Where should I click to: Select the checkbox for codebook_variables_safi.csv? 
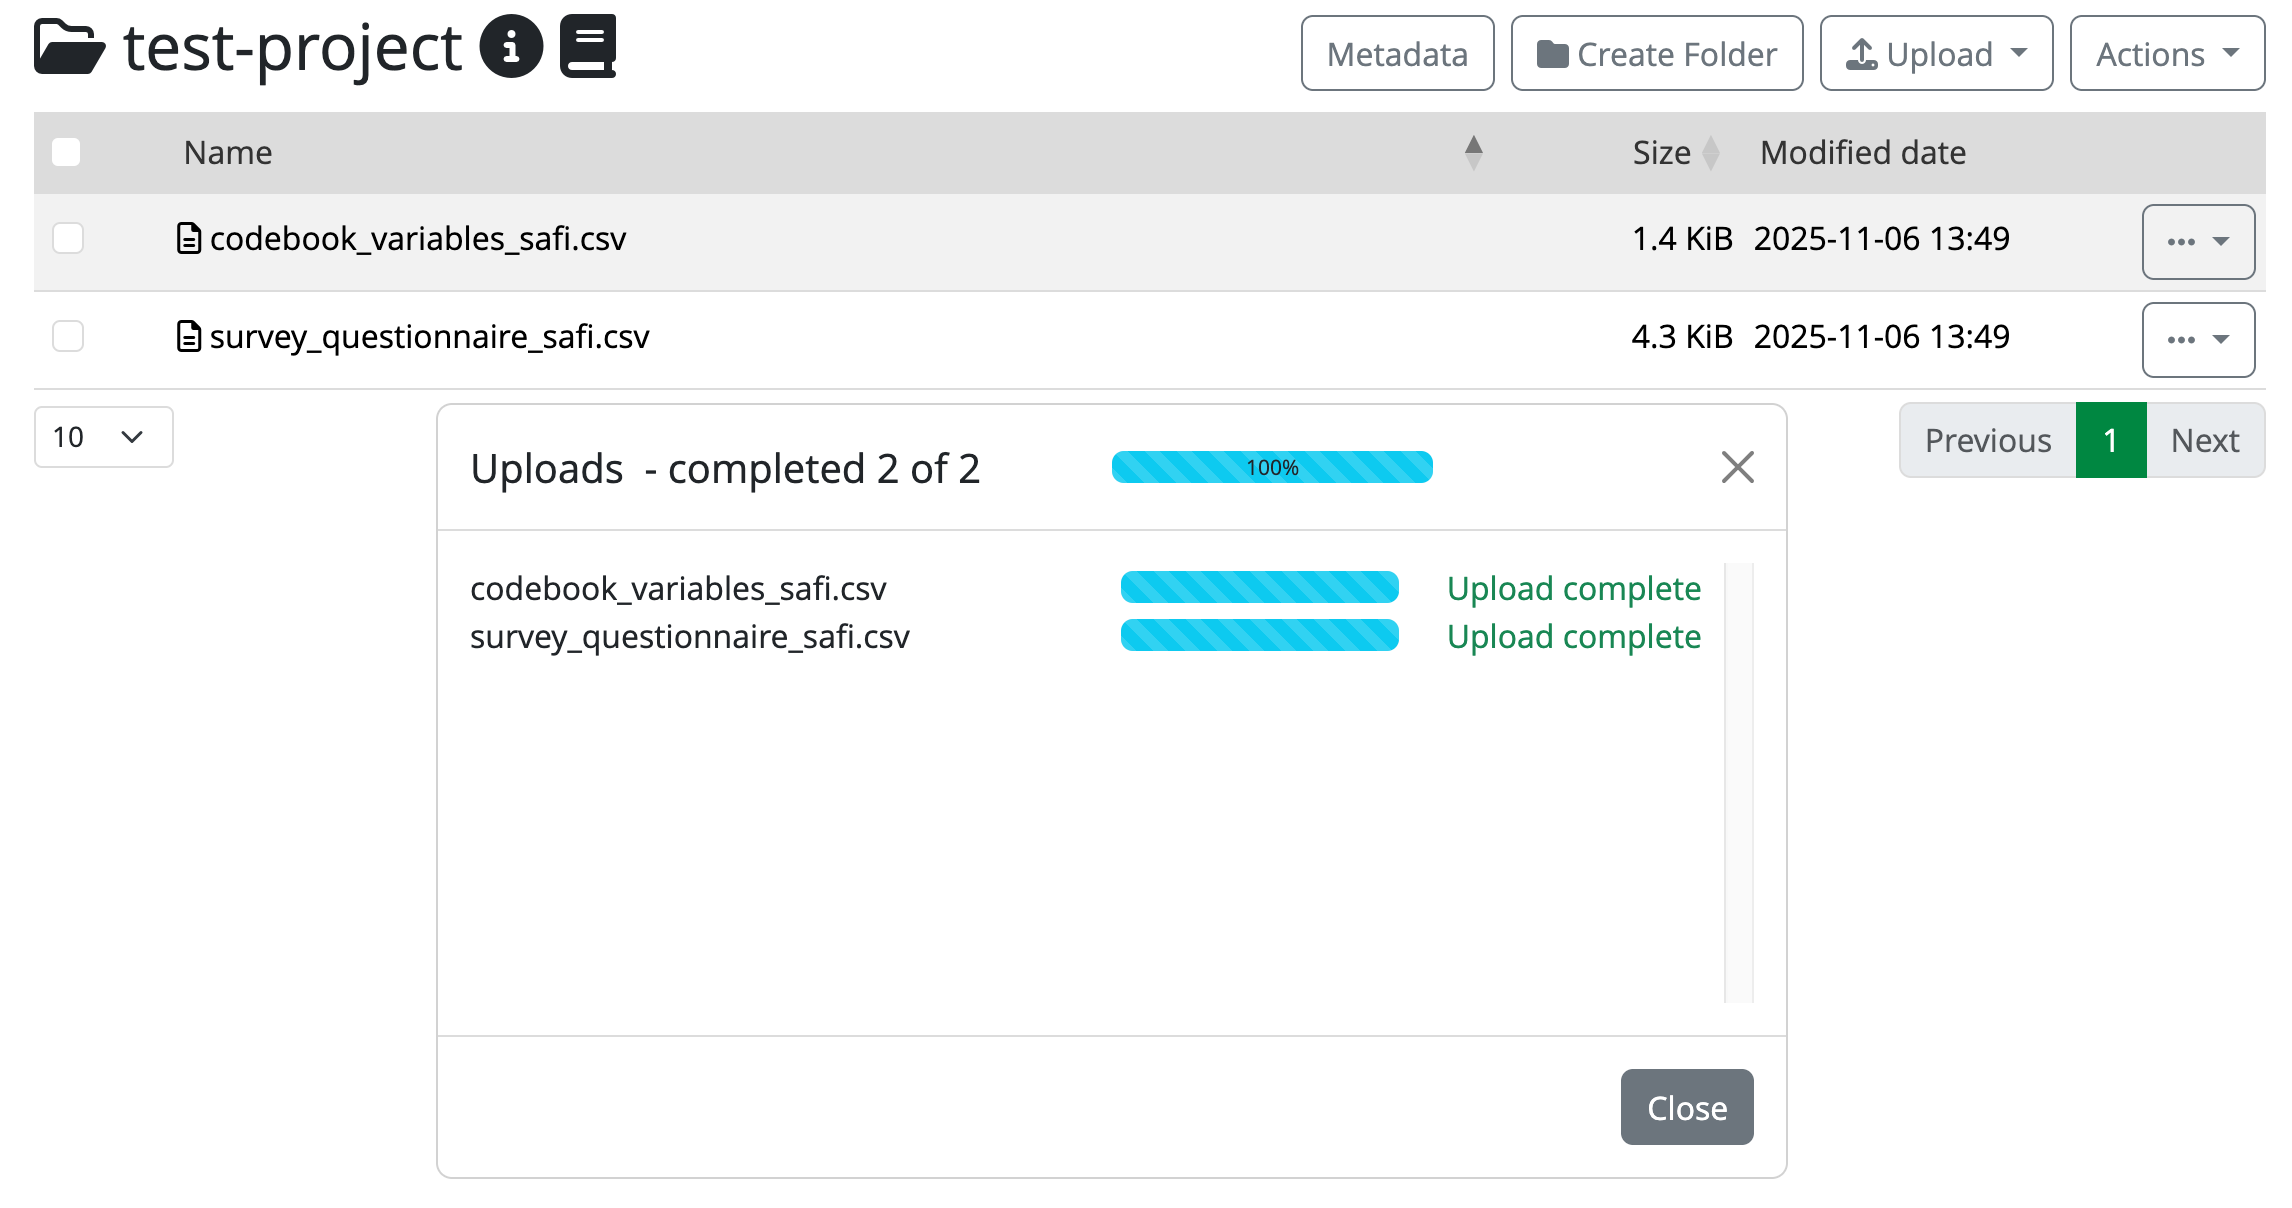[x=67, y=238]
